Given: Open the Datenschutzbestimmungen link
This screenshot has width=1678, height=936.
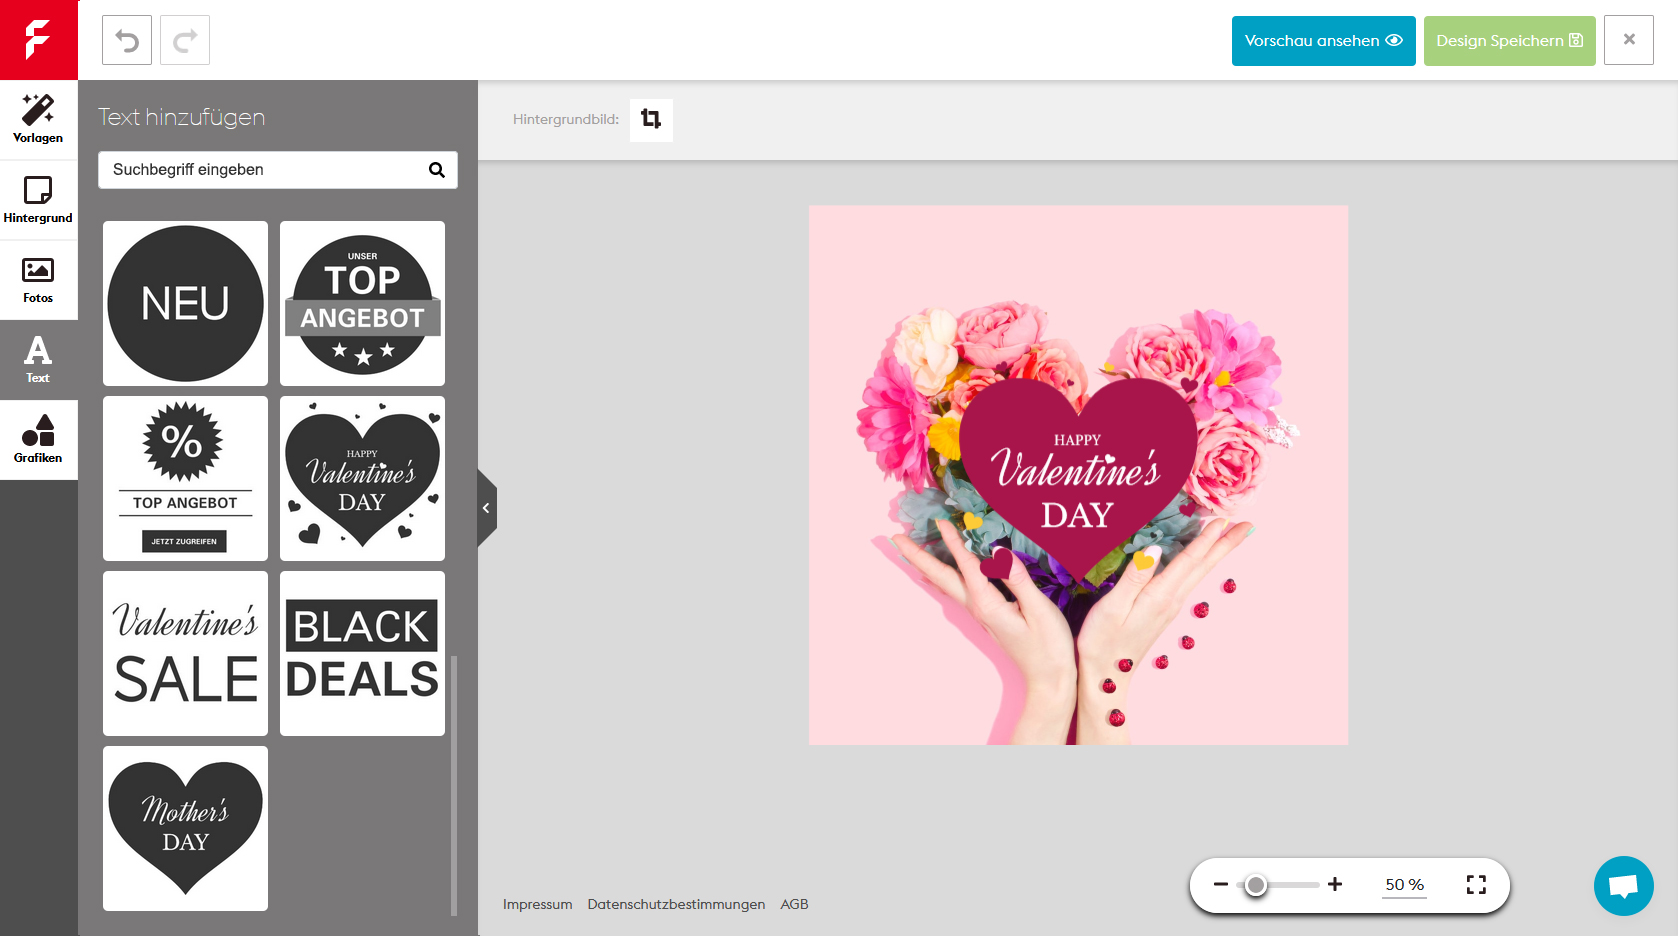Looking at the screenshot, I should 676,904.
